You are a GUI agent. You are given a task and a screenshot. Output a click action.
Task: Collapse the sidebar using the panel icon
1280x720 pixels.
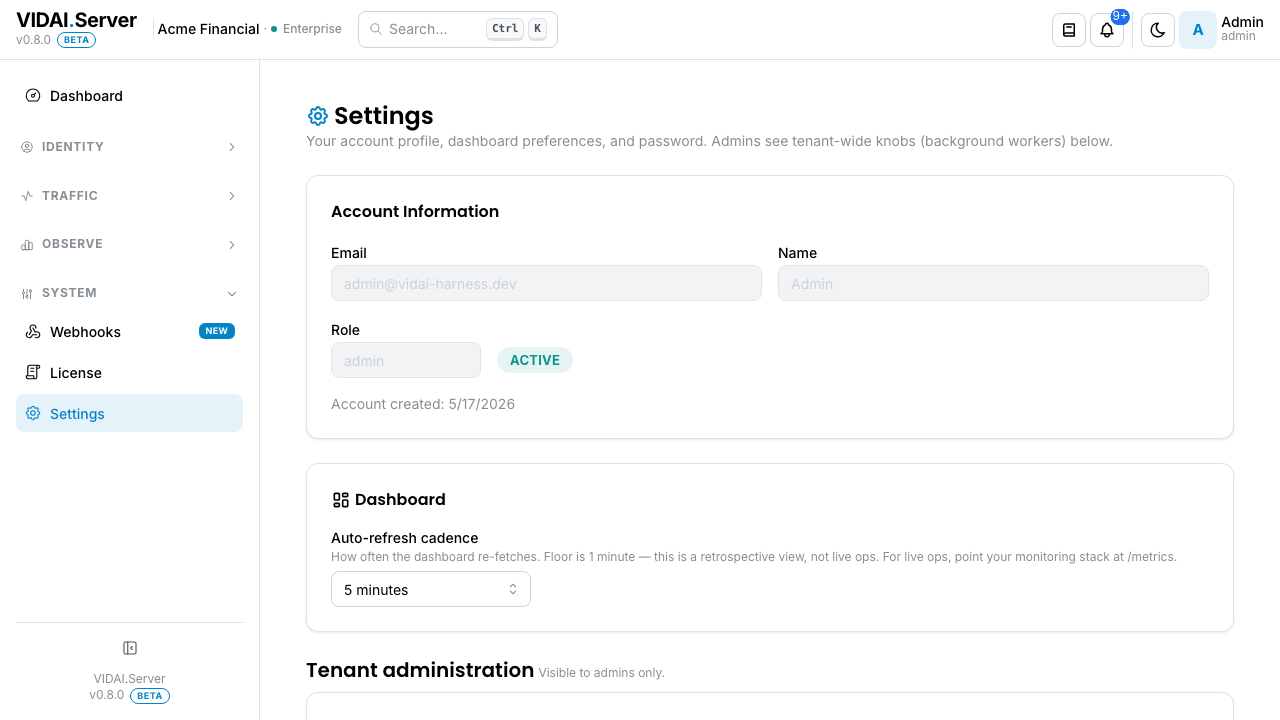(130, 648)
